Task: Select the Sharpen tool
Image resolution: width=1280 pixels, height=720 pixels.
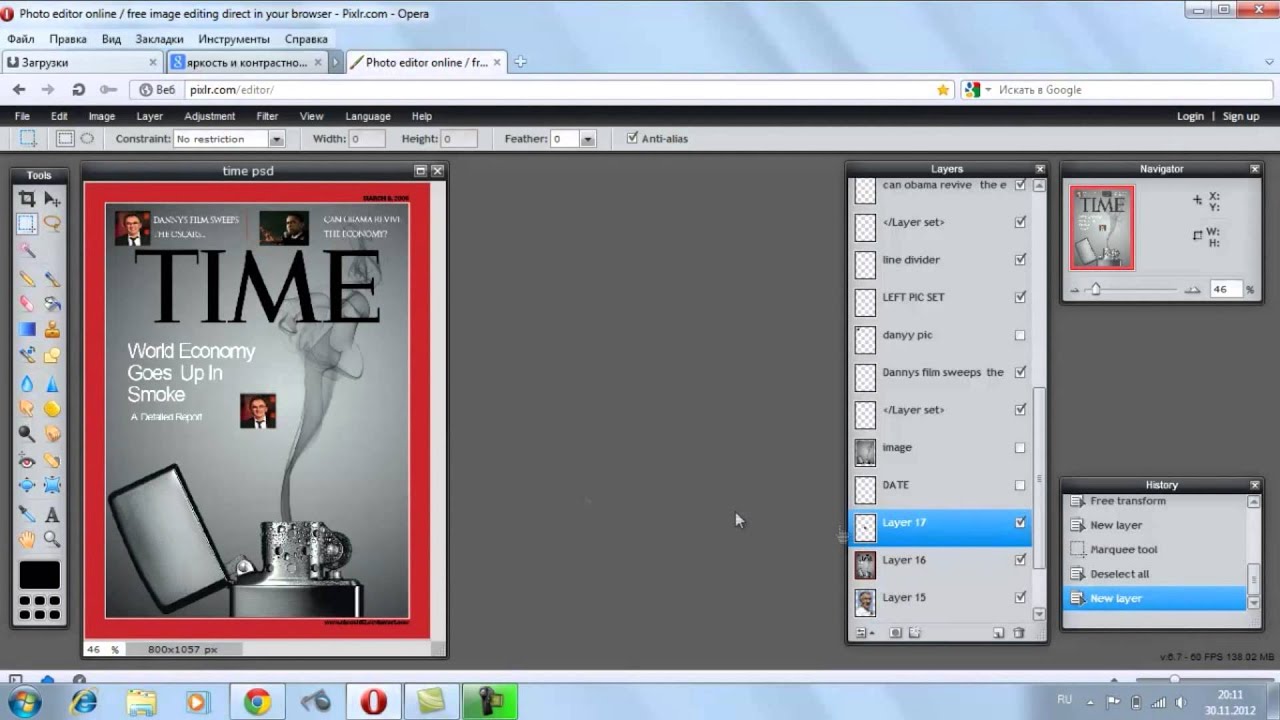Action: click(52, 383)
